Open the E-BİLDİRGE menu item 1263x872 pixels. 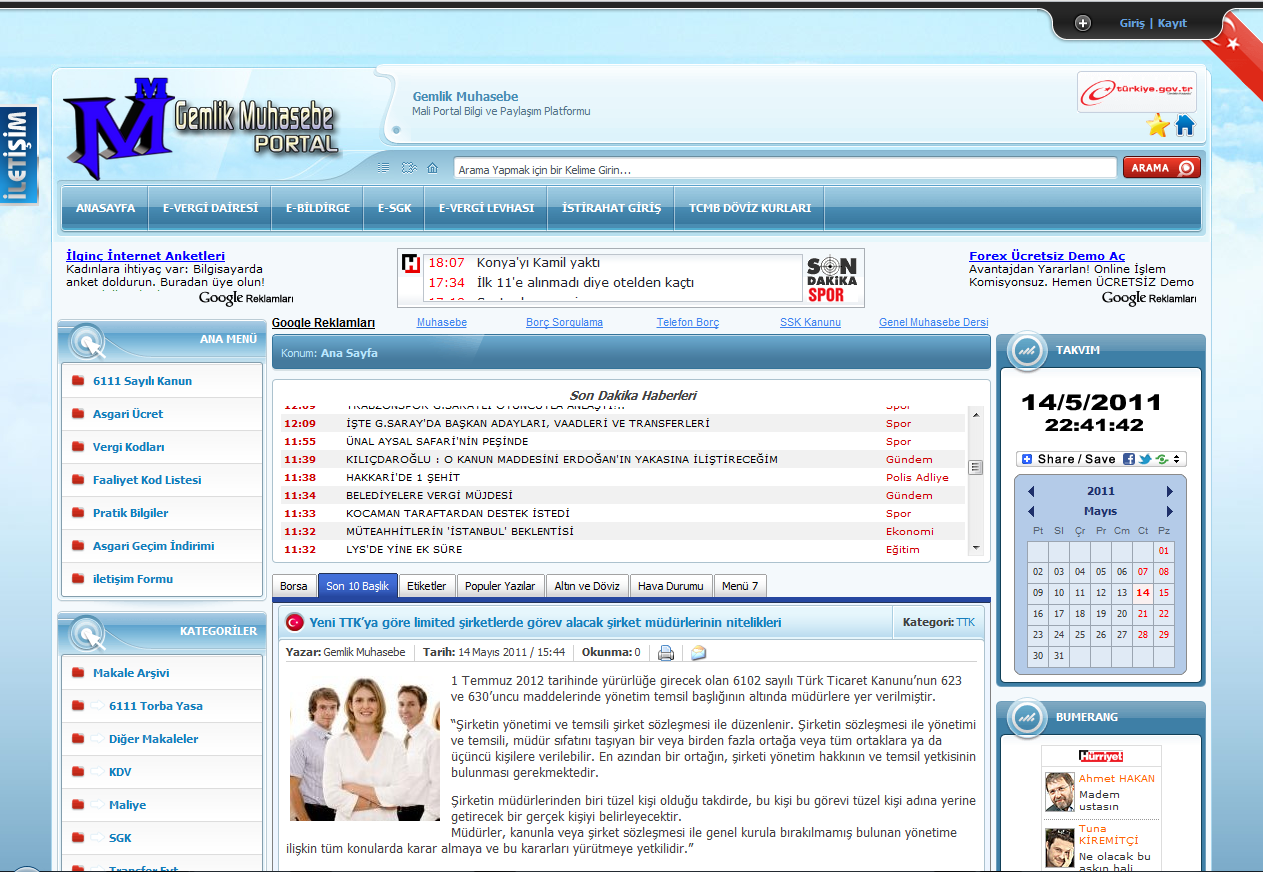(318, 208)
